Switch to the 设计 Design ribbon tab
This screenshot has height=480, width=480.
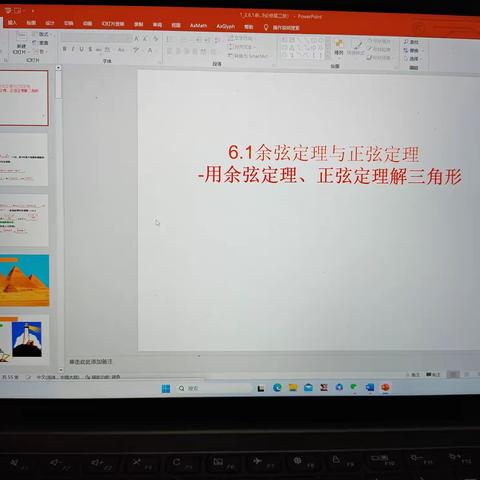point(50,23)
